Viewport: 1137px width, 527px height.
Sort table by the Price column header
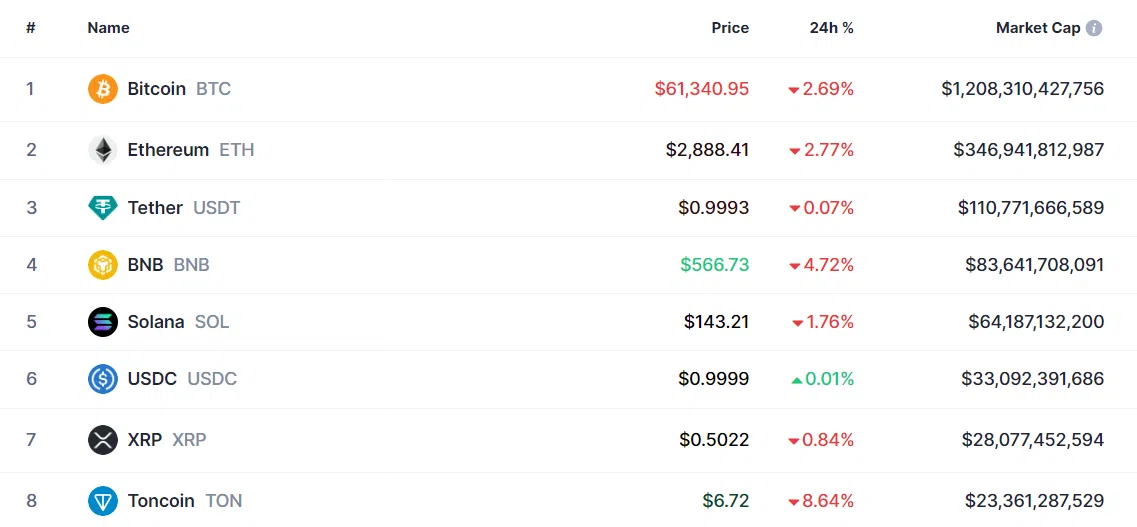pos(729,28)
